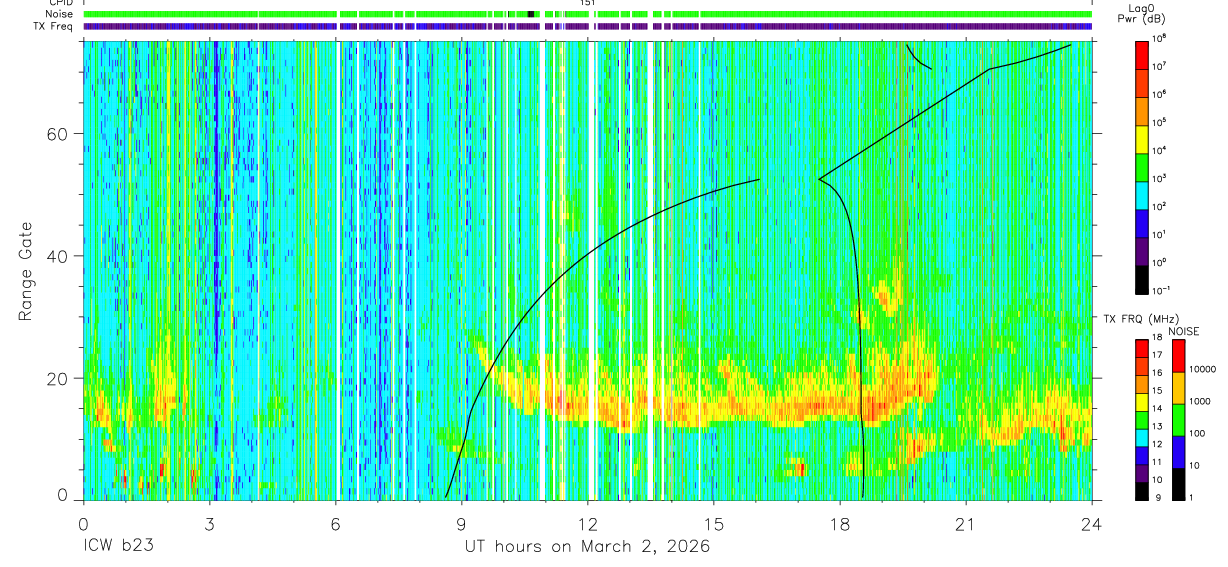Click the '15' tick on the UT hours axis
Screen dimensions: 1228x567
click(x=713, y=523)
